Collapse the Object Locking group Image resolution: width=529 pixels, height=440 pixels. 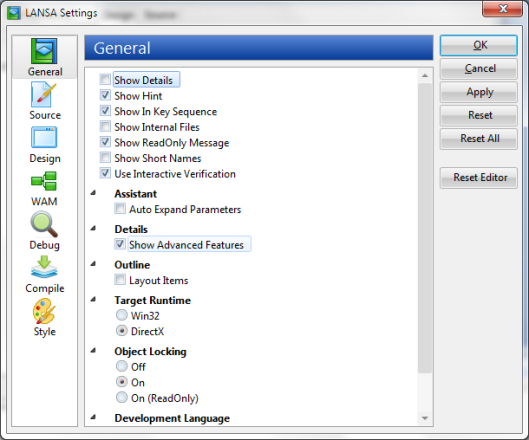(93, 351)
